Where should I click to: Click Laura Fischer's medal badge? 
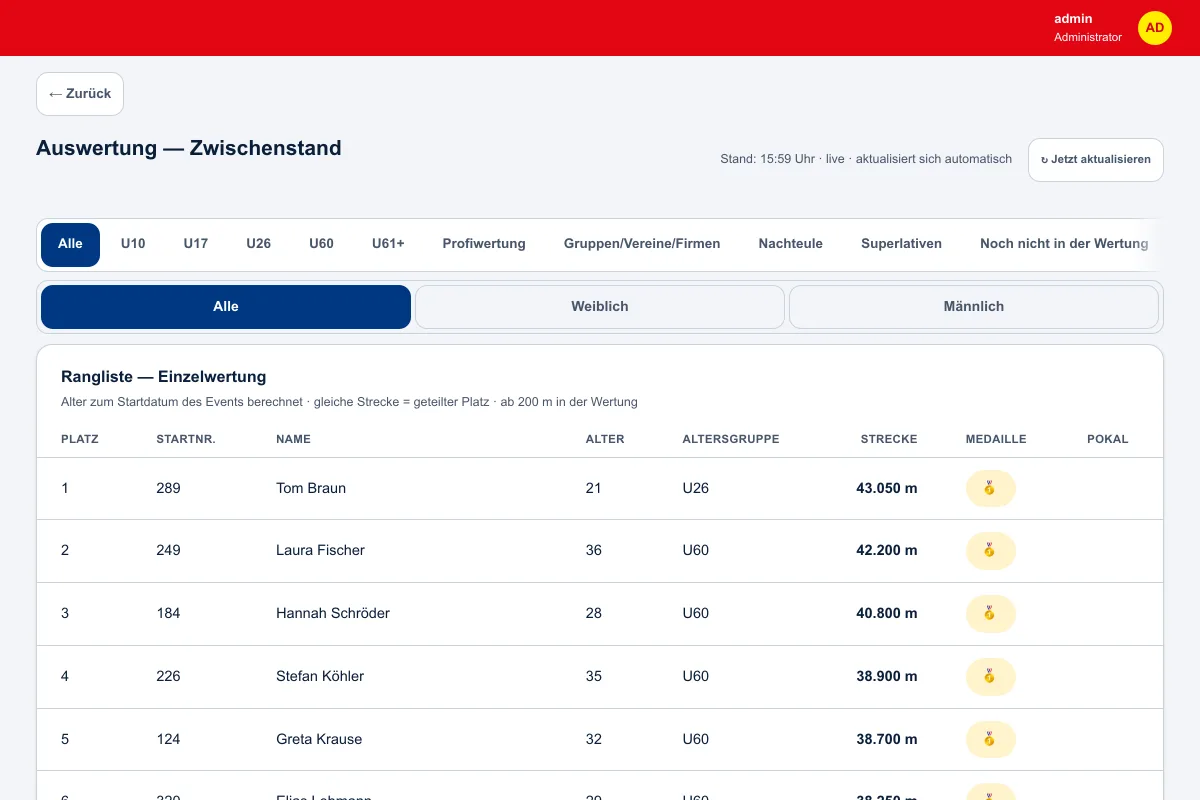point(990,551)
